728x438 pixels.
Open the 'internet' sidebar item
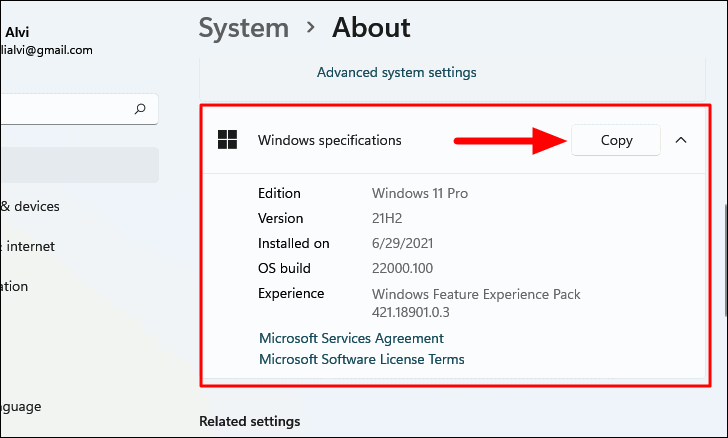click(27, 246)
